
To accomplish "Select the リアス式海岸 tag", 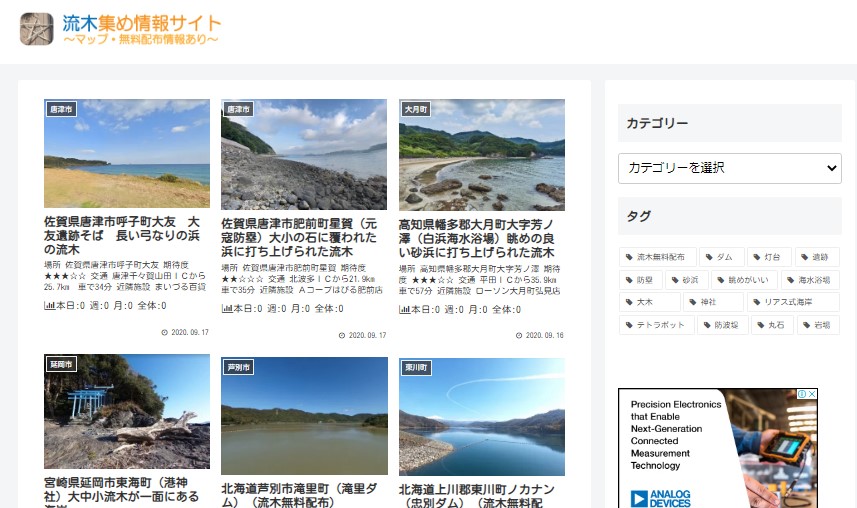I will [x=793, y=302].
